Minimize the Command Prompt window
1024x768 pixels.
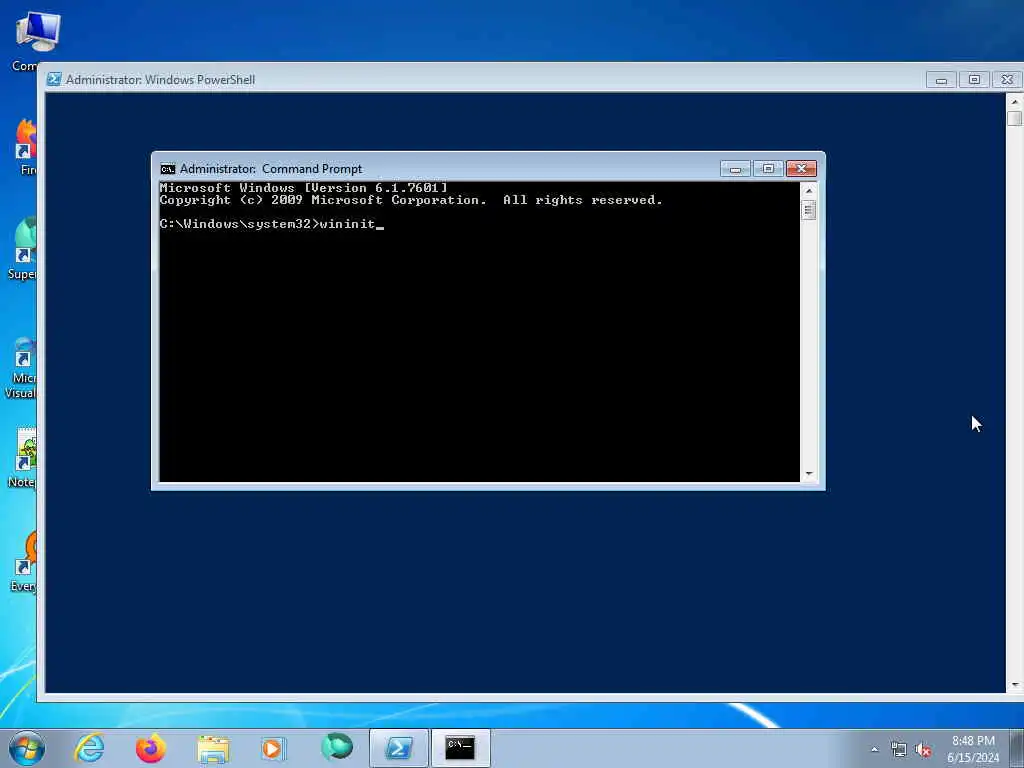coord(735,169)
